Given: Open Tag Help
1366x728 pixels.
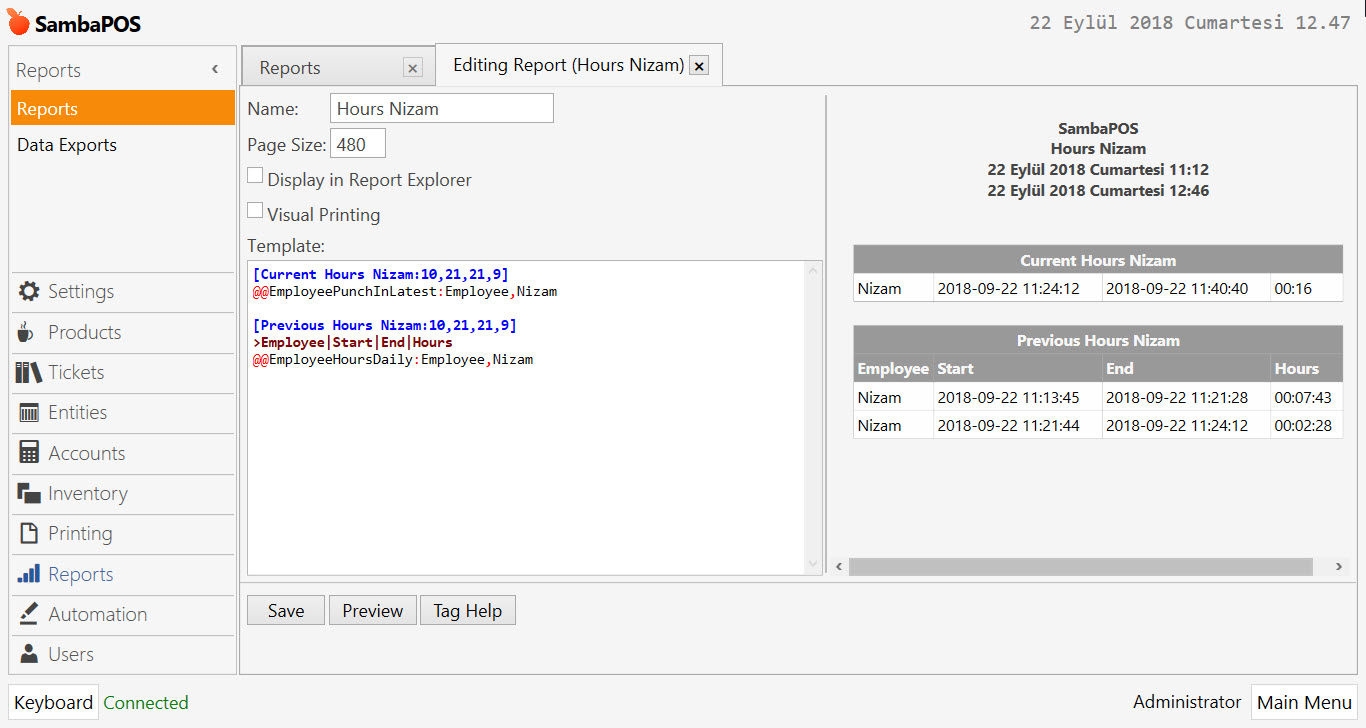Looking at the screenshot, I should click(467, 609).
